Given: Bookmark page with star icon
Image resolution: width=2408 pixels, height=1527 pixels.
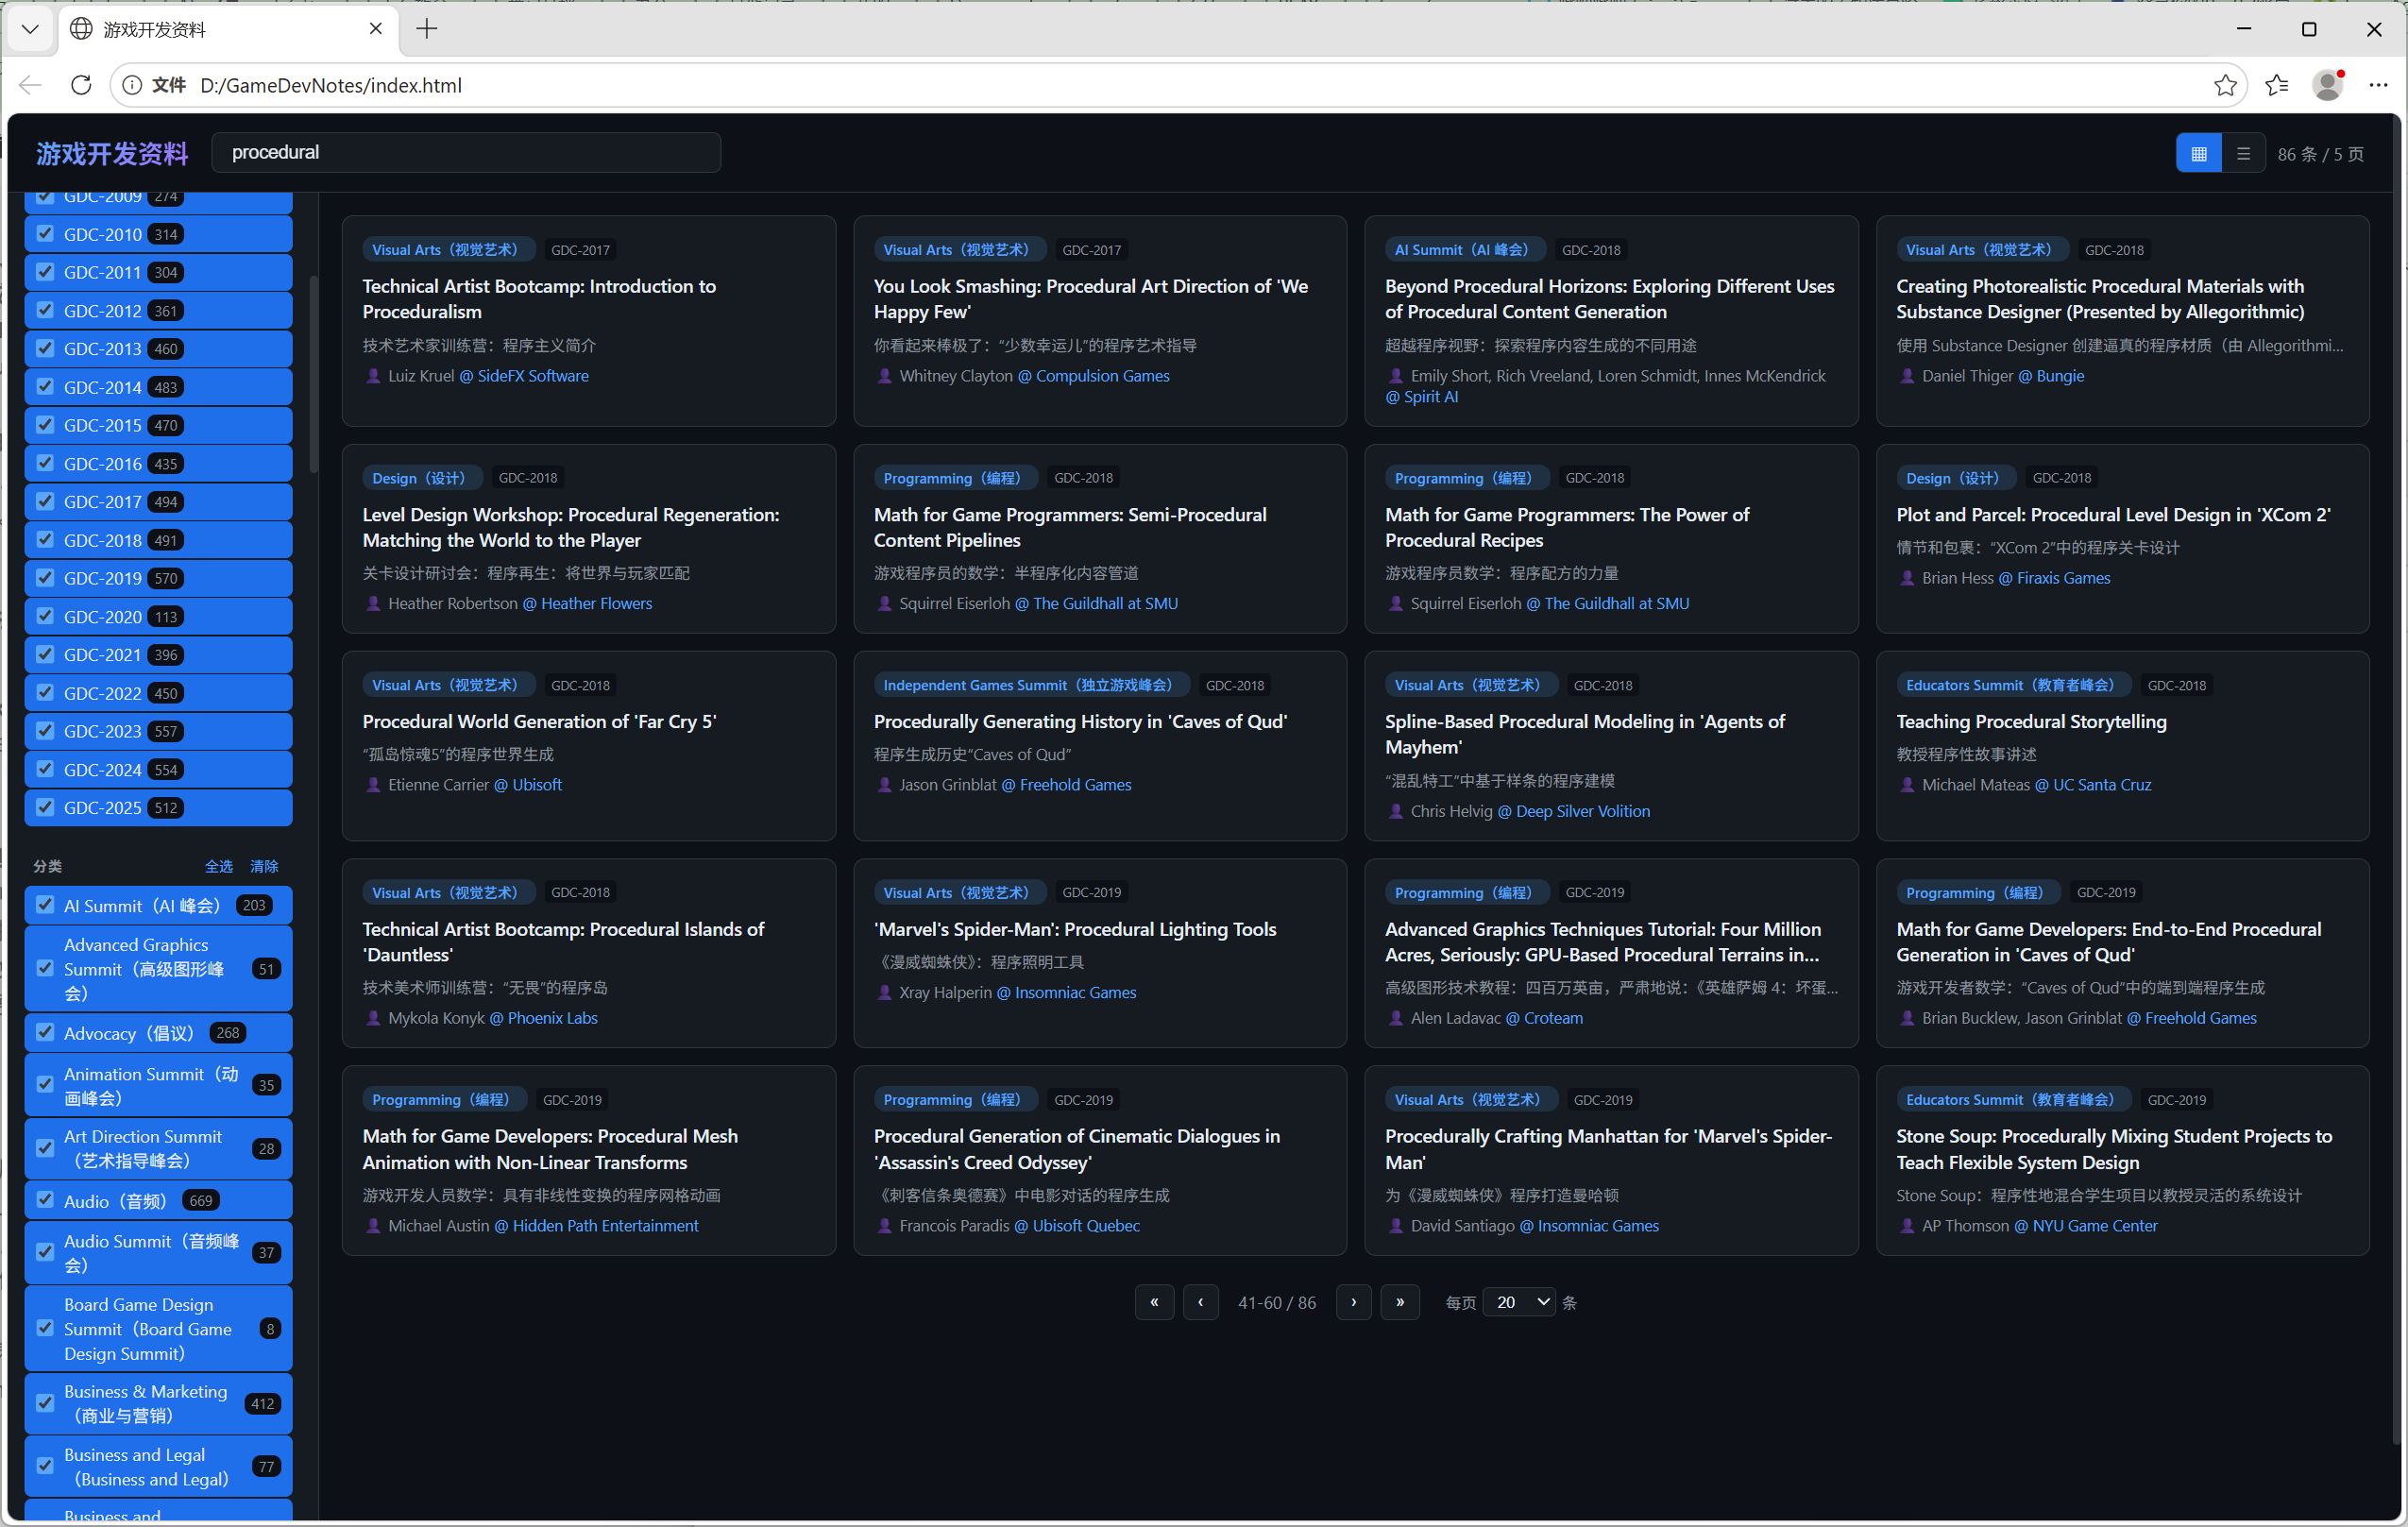Looking at the screenshot, I should 2224,85.
